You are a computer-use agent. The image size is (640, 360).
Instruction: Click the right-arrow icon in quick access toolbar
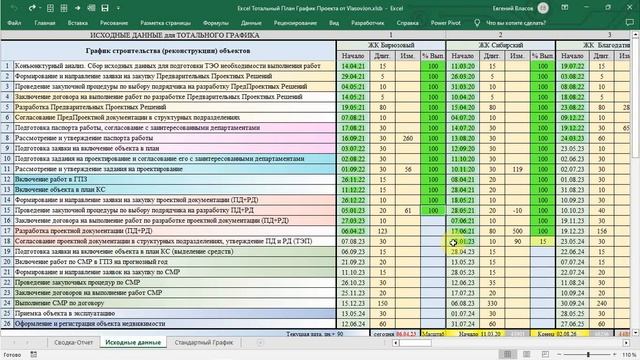click(x=77, y=8)
